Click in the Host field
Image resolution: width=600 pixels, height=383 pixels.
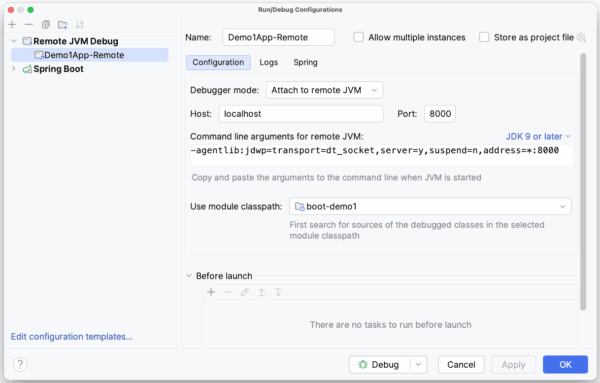[x=301, y=114]
